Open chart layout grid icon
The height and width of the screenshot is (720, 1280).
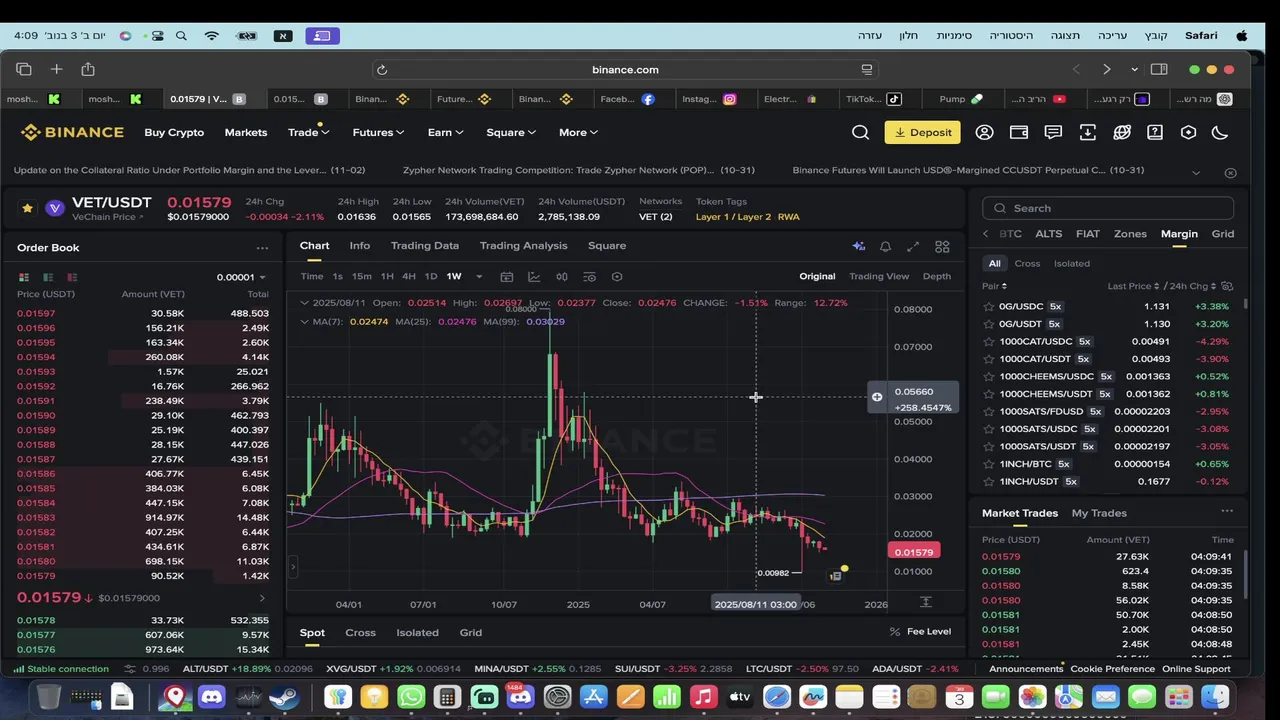pos(942,246)
